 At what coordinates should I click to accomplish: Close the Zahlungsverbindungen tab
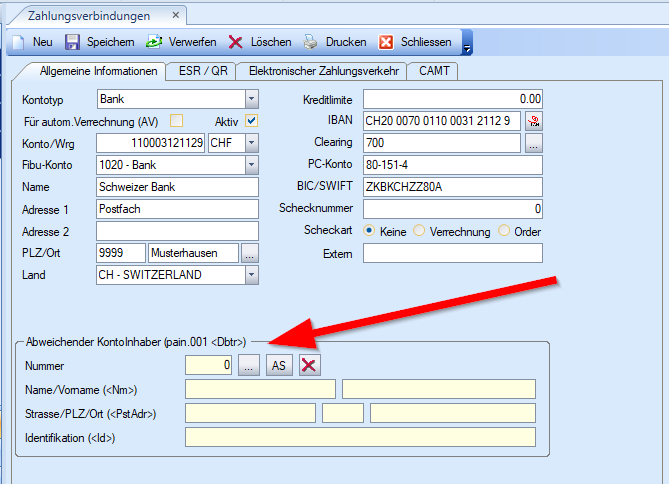pos(175,15)
